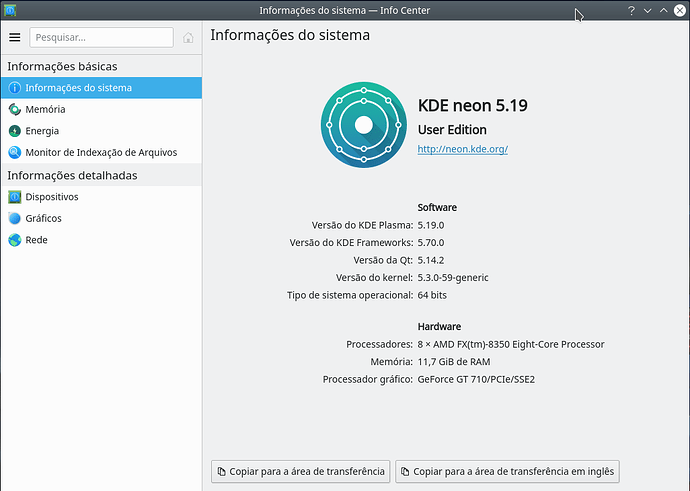Click the Gráficos icon in the sidebar
This screenshot has height=491, width=690.
(x=14, y=218)
